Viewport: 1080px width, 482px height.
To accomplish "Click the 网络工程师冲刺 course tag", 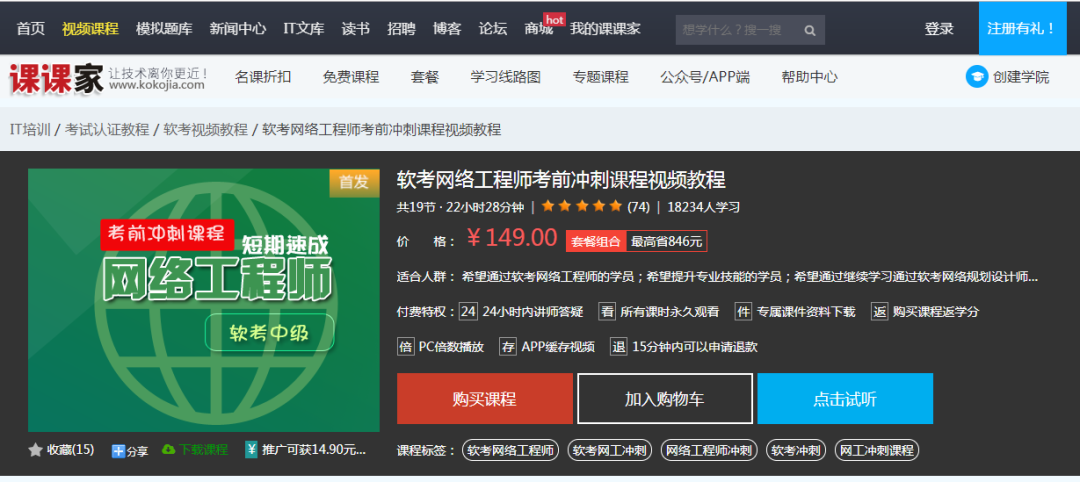I will (x=709, y=451).
